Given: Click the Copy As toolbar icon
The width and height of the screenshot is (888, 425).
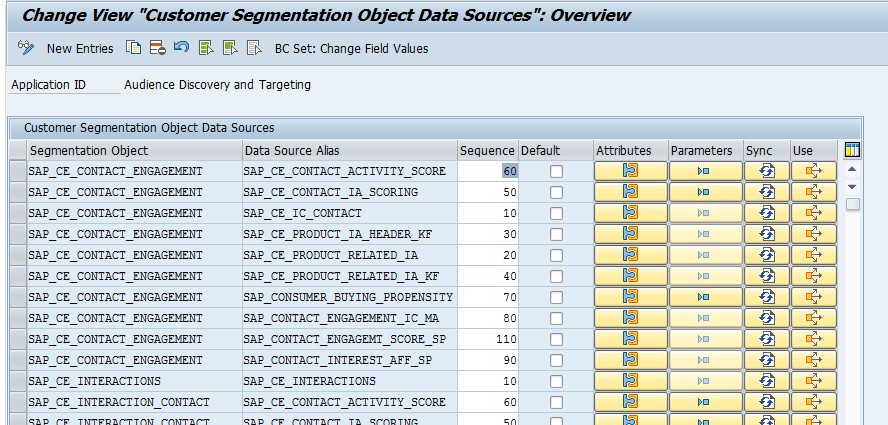Looking at the screenshot, I should (x=134, y=48).
